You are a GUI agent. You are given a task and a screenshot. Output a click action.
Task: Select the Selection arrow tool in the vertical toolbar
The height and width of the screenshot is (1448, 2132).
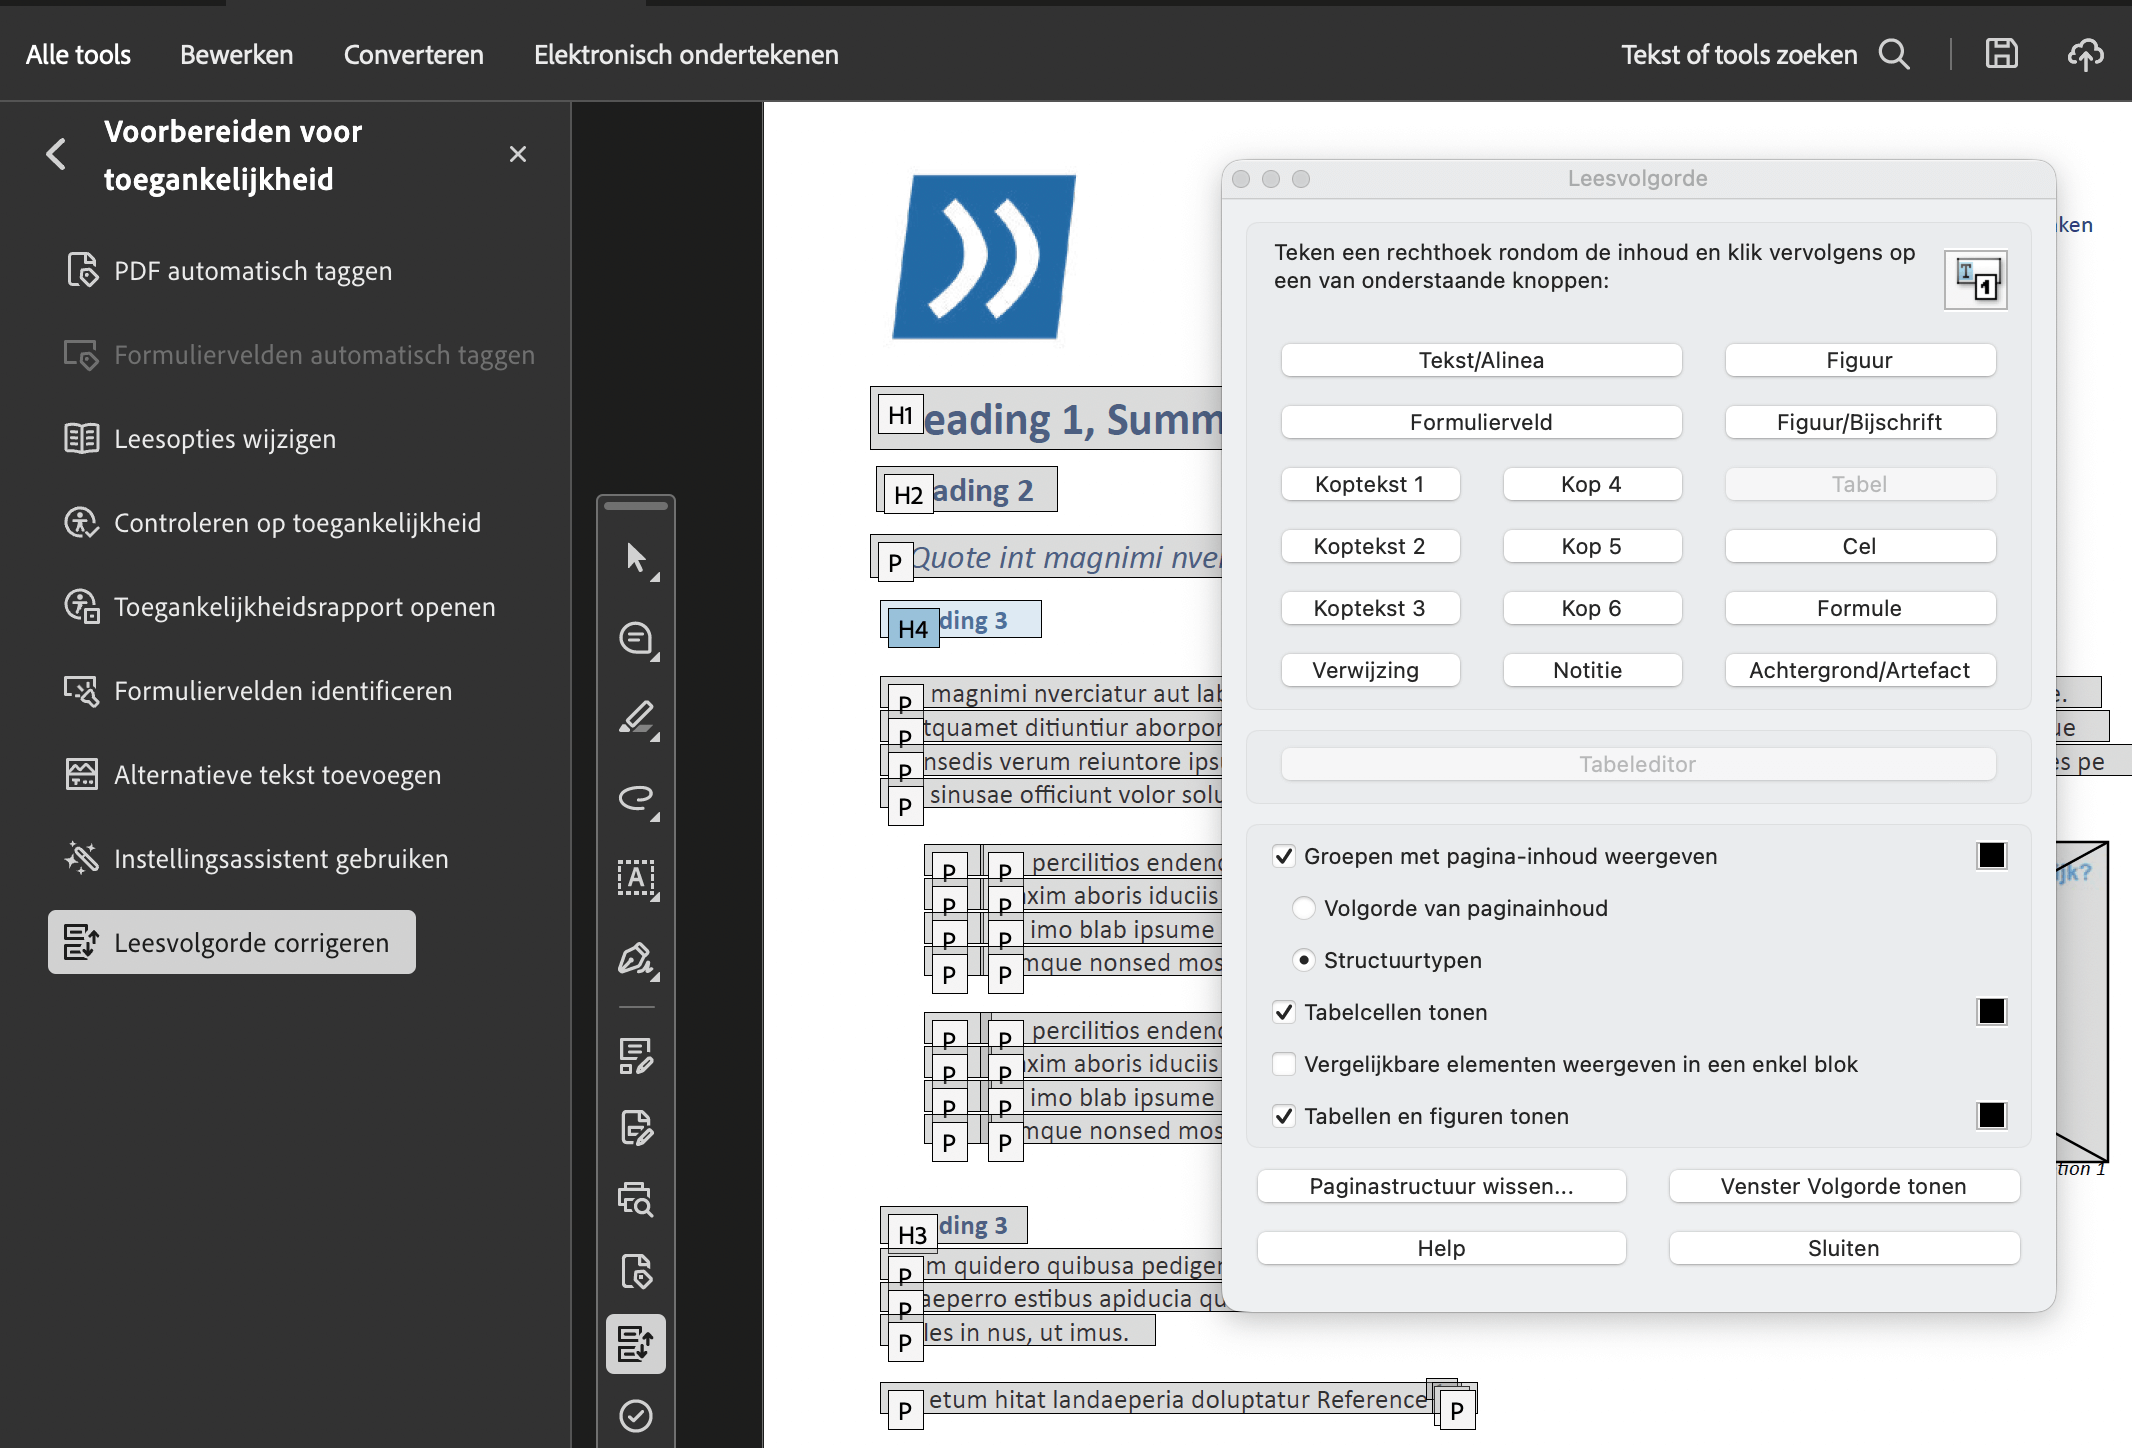pyautogui.click(x=637, y=559)
